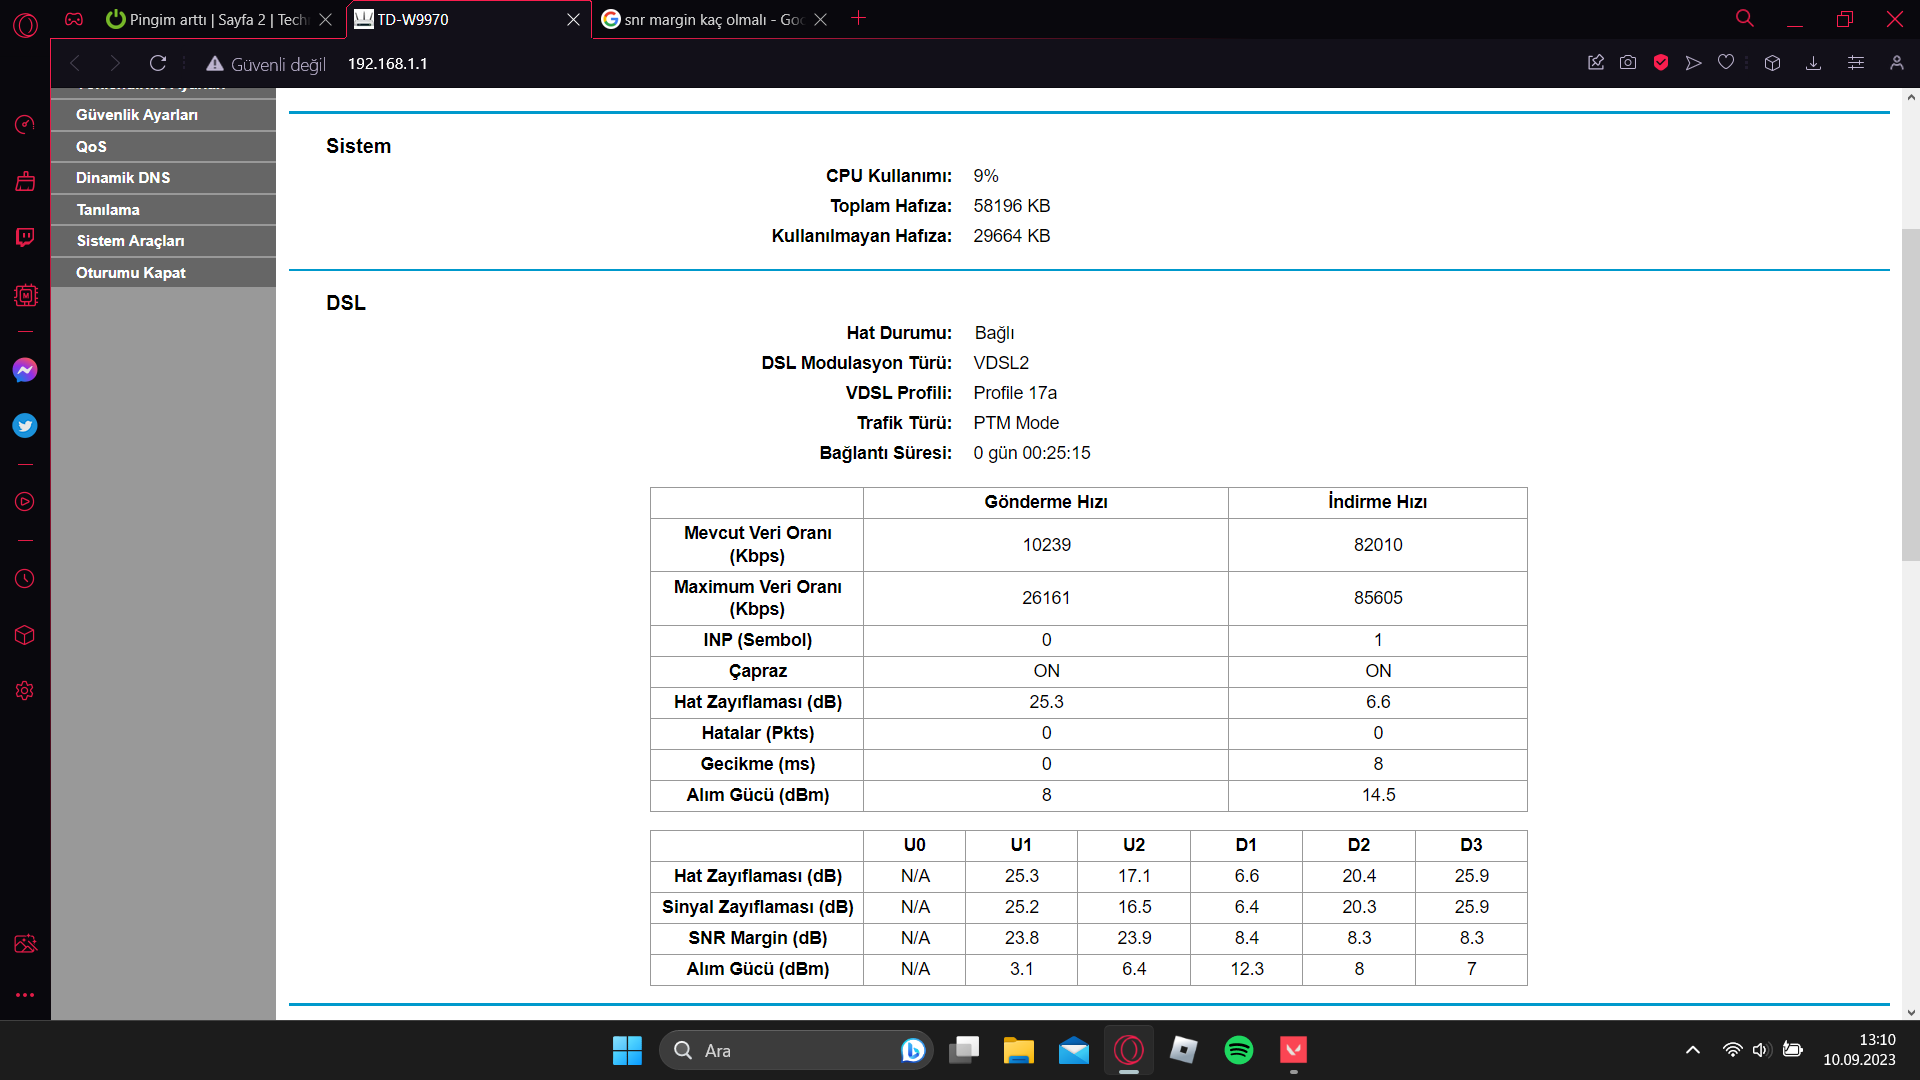Open Dinamik DNS settings

pyautogui.click(x=123, y=178)
